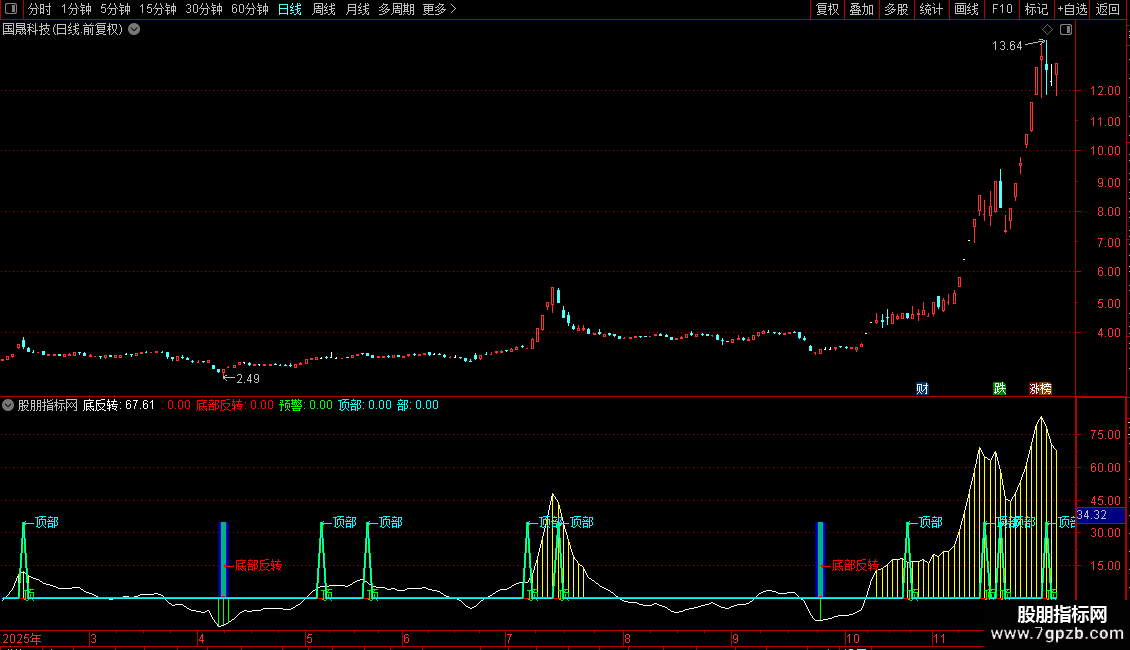This screenshot has width=1130, height=650.
Task: Click the 复权 button
Action: click(x=827, y=9)
